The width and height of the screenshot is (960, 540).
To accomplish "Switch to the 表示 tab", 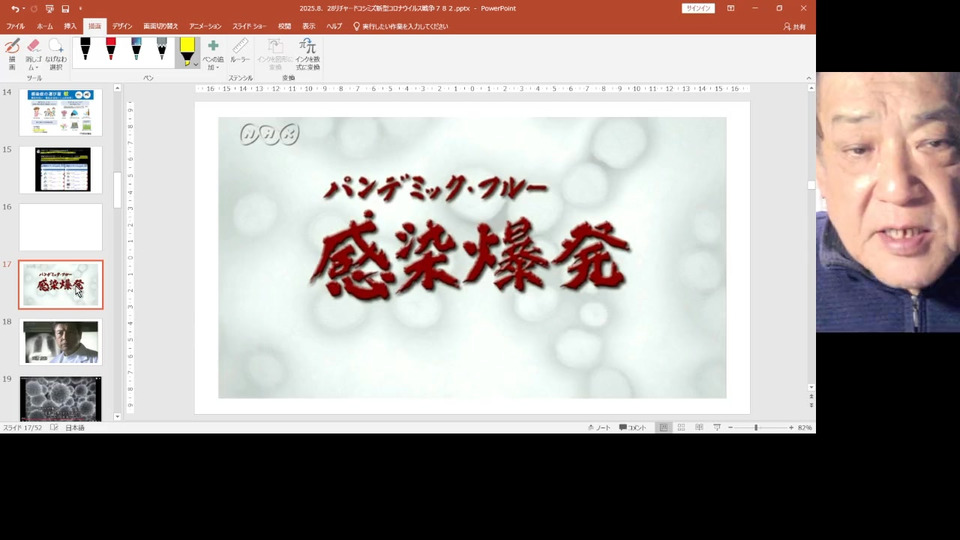I will 309,26.
